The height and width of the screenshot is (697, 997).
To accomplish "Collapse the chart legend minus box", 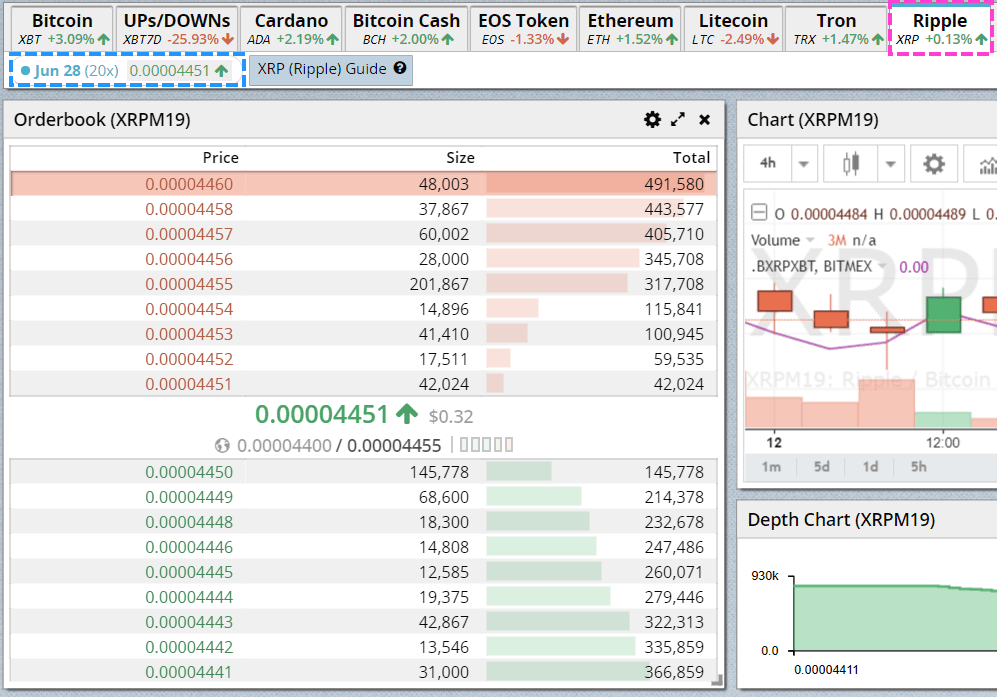I will [x=759, y=212].
